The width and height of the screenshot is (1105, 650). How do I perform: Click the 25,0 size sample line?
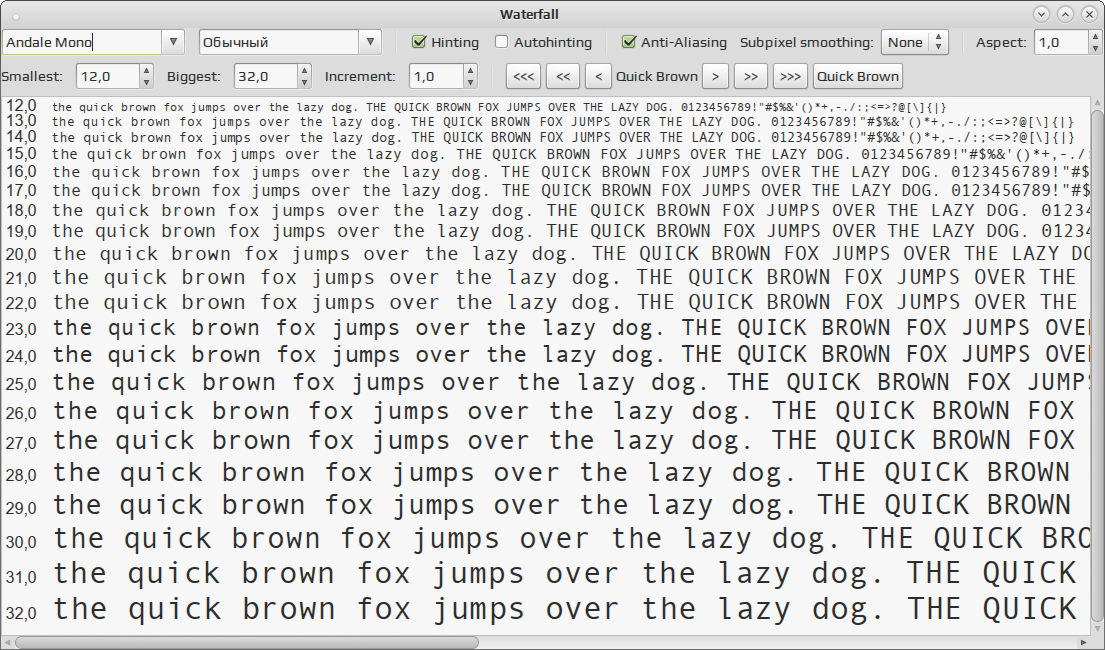572,383
